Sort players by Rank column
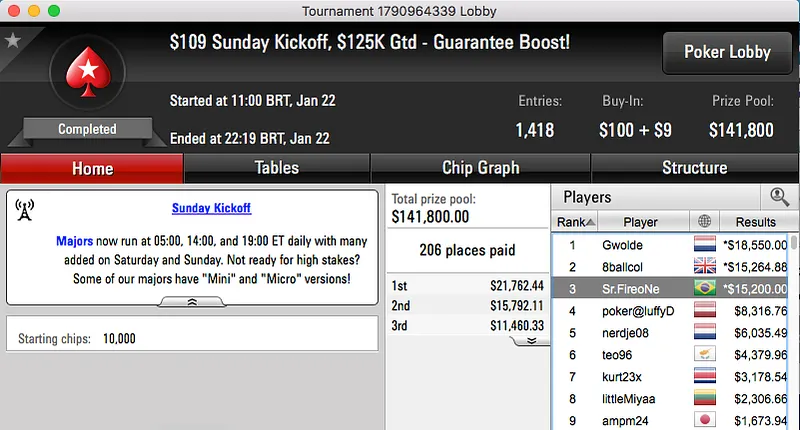The width and height of the screenshot is (800, 430). click(x=576, y=221)
